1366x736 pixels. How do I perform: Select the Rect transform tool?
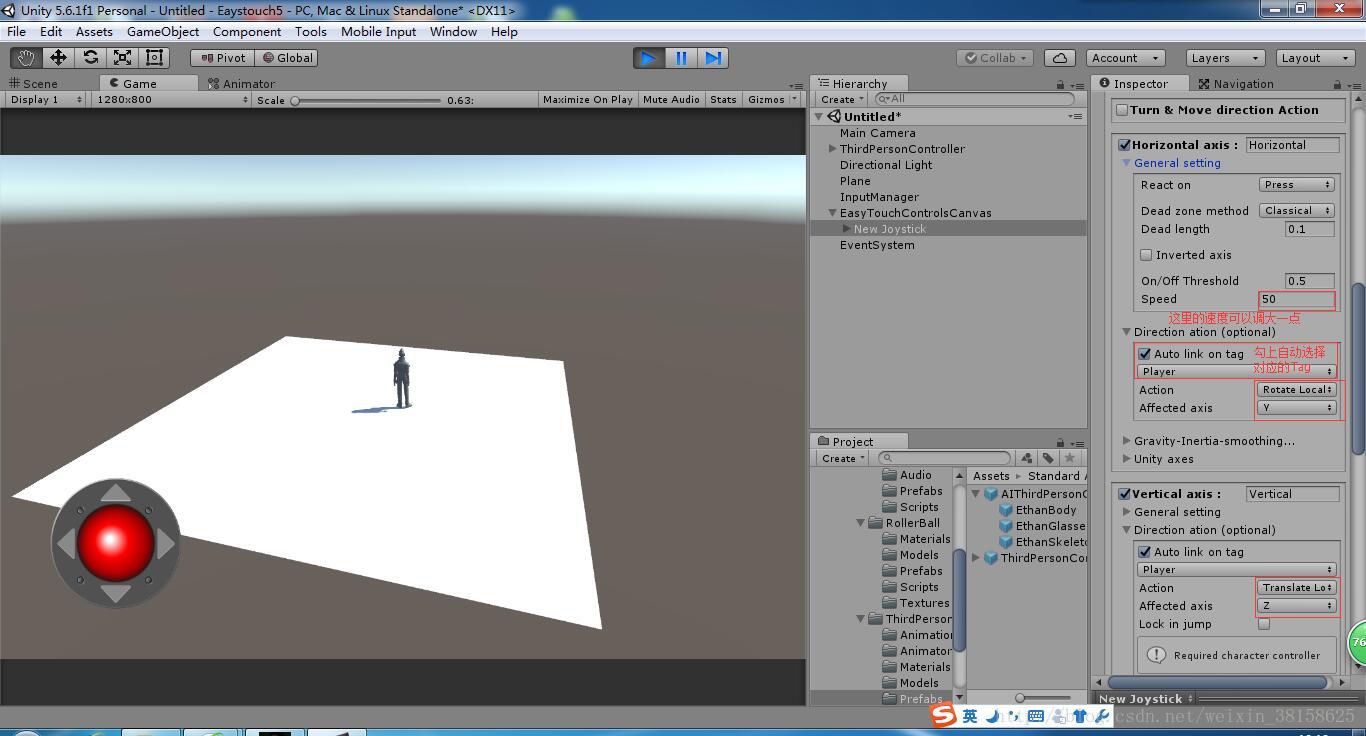coord(154,58)
